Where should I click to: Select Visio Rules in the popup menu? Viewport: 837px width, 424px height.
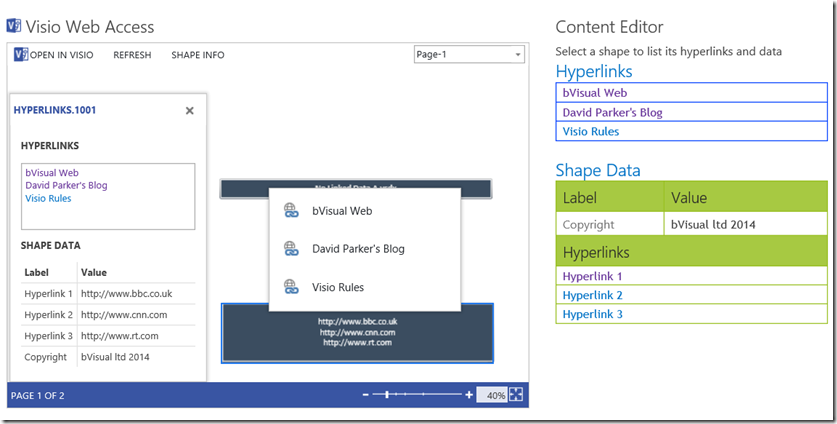pyautogui.click(x=338, y=287)
